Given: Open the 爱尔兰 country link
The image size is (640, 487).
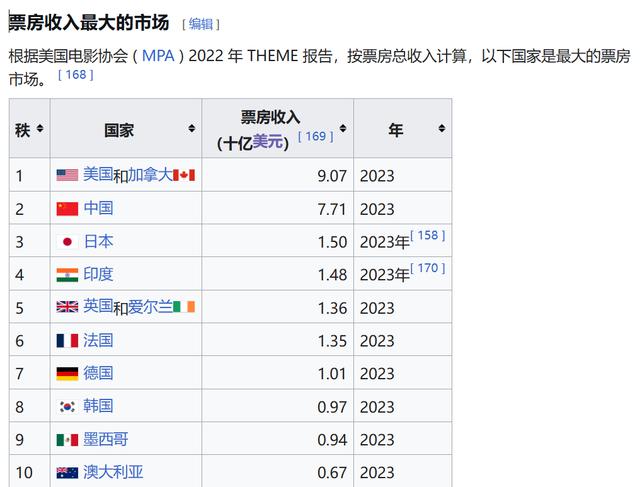Looking at the screenshot, I should click(150, 307).
